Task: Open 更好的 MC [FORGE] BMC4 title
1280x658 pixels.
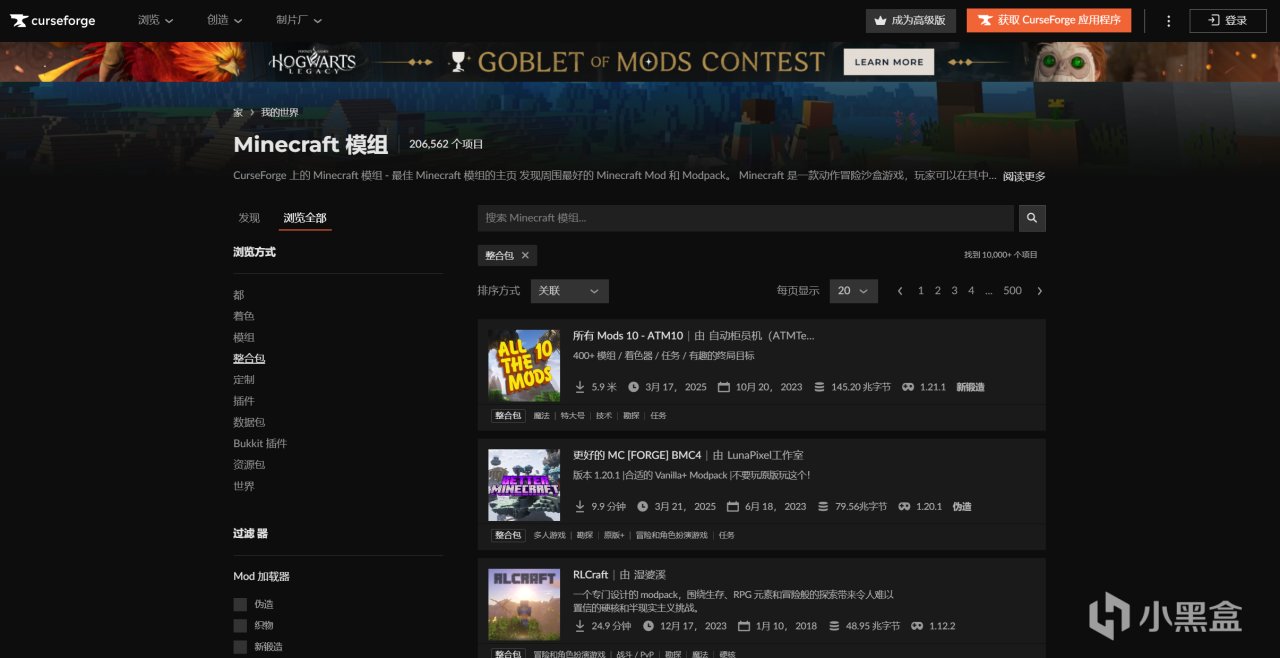Action: [637, 456]
